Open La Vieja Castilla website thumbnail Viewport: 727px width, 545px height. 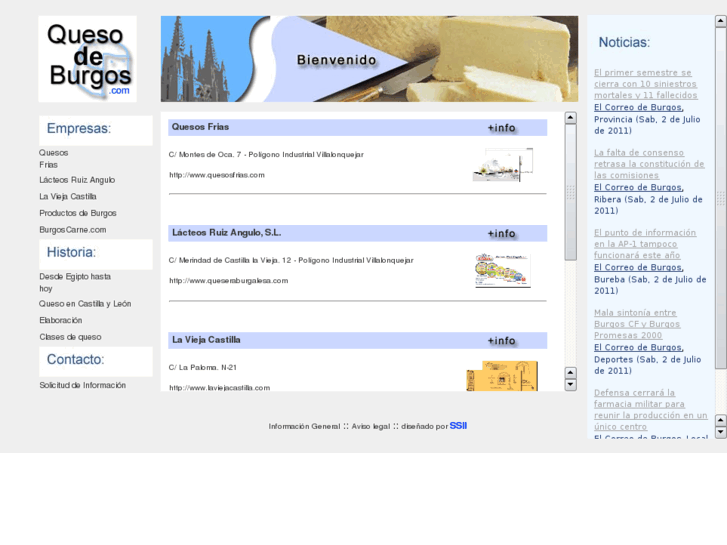click(502, 376)
